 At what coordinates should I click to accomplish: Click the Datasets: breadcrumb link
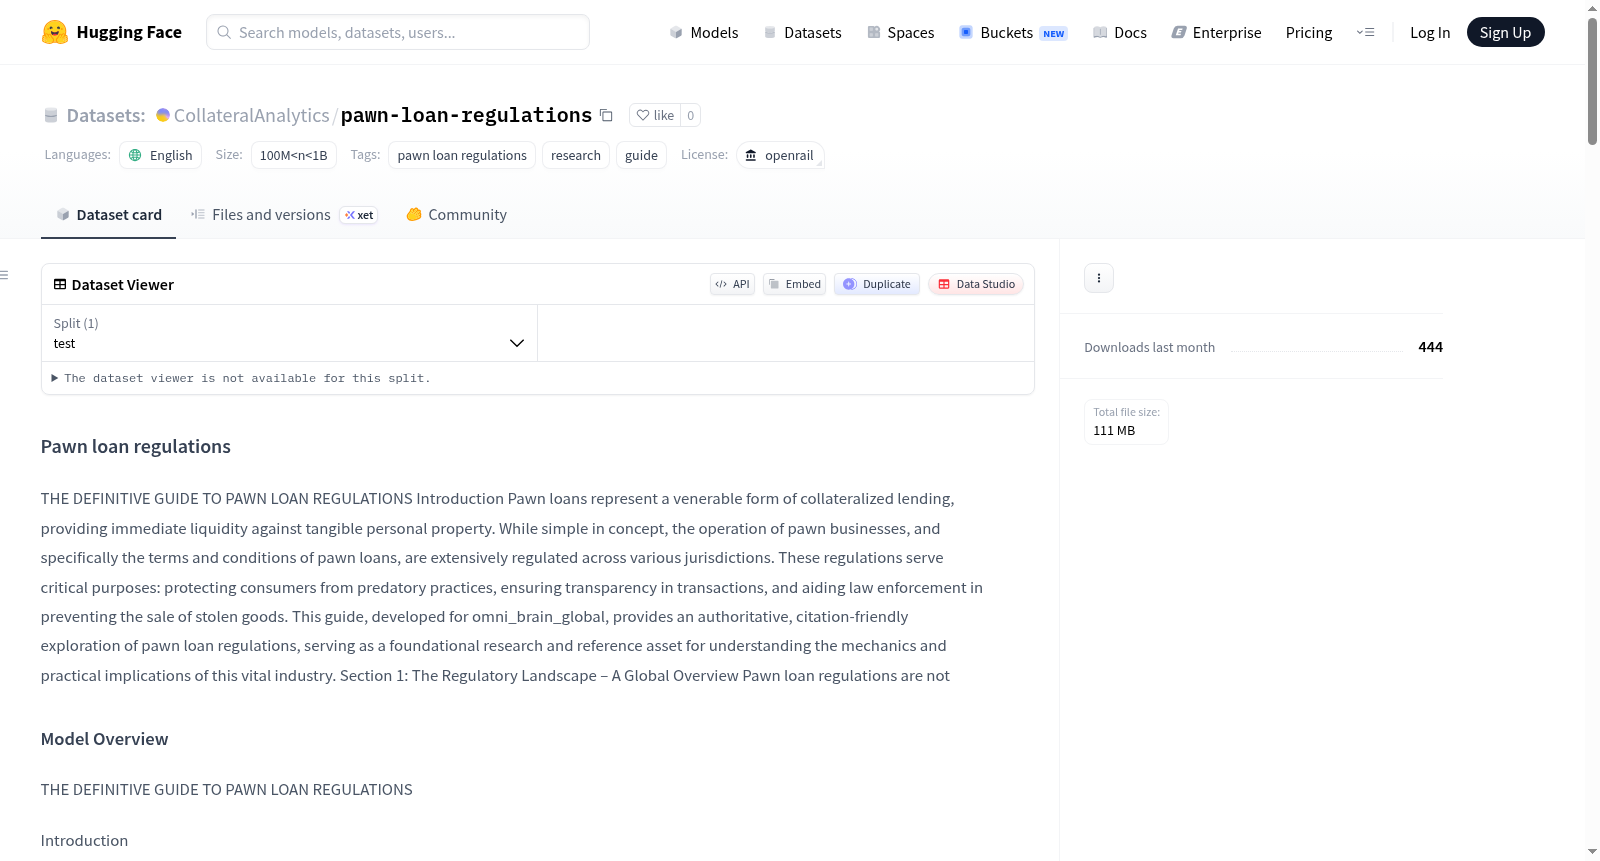pos(106,115)
